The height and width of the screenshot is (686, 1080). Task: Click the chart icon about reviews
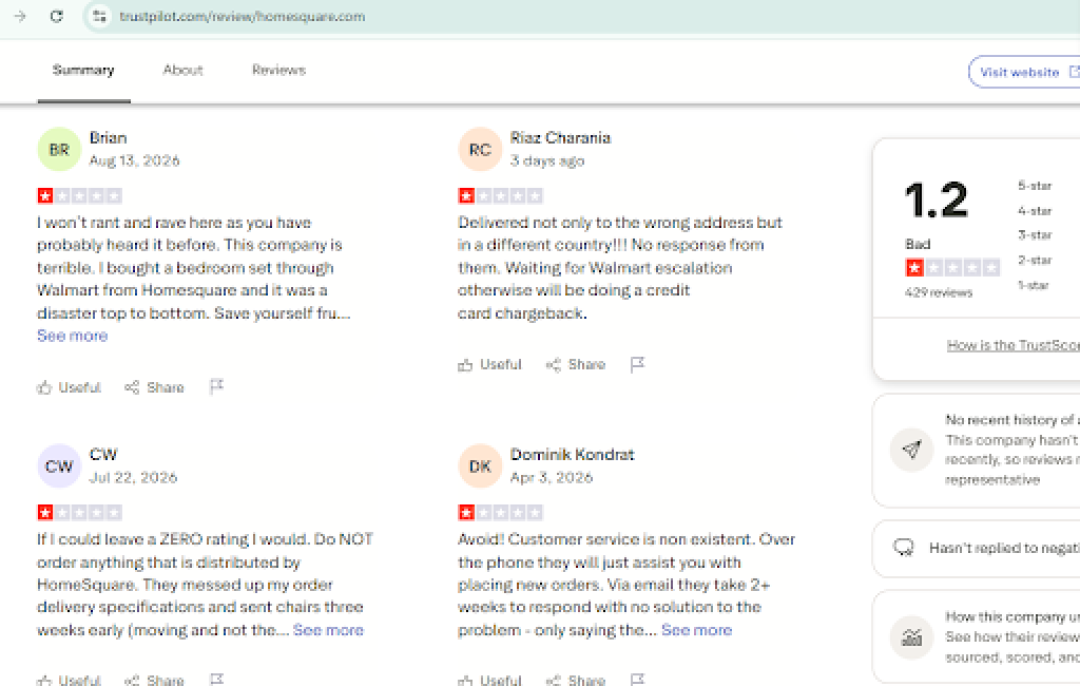[912, 637]
